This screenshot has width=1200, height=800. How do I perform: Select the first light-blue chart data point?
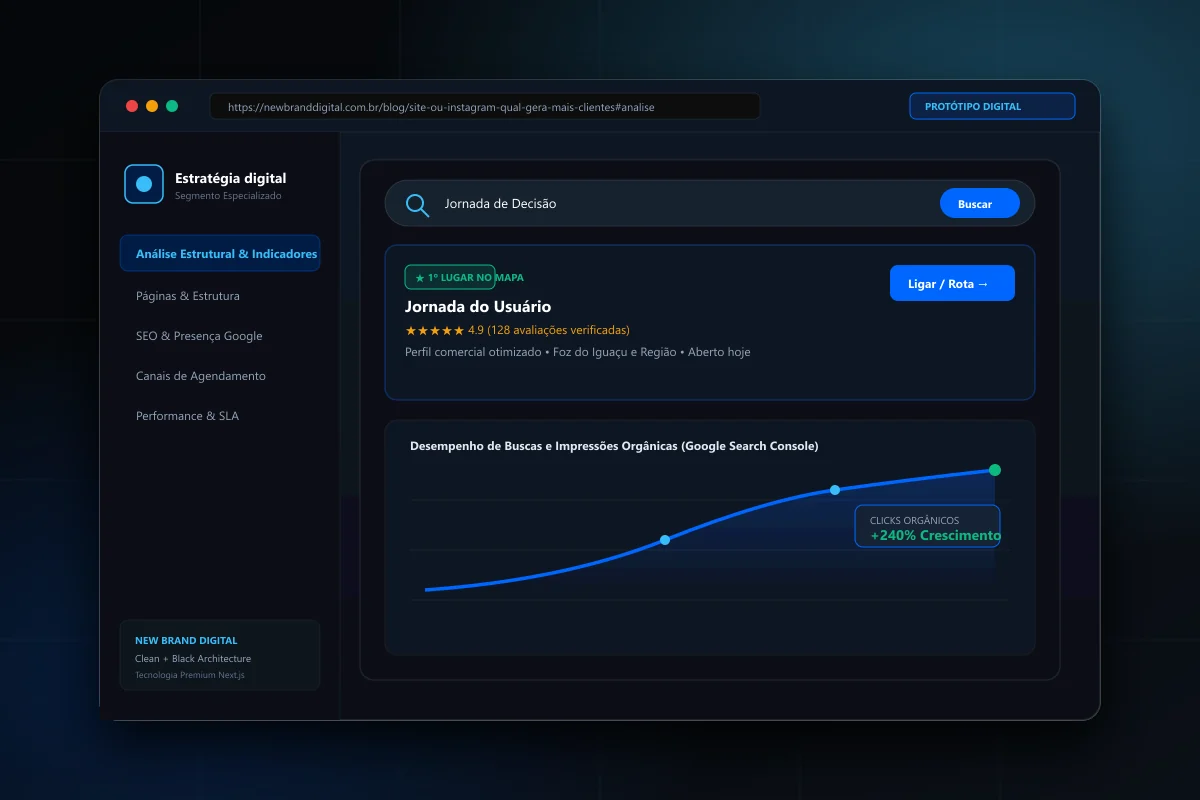[665, 540]
